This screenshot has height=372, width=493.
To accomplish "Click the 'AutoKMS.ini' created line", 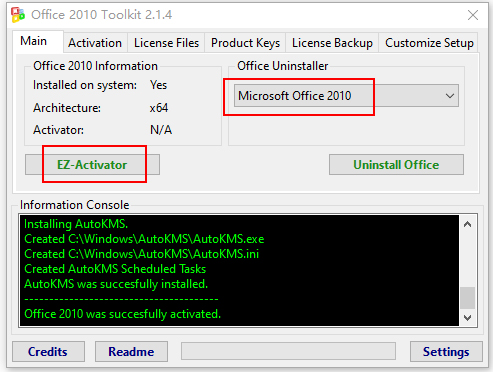I will [141, 254].
